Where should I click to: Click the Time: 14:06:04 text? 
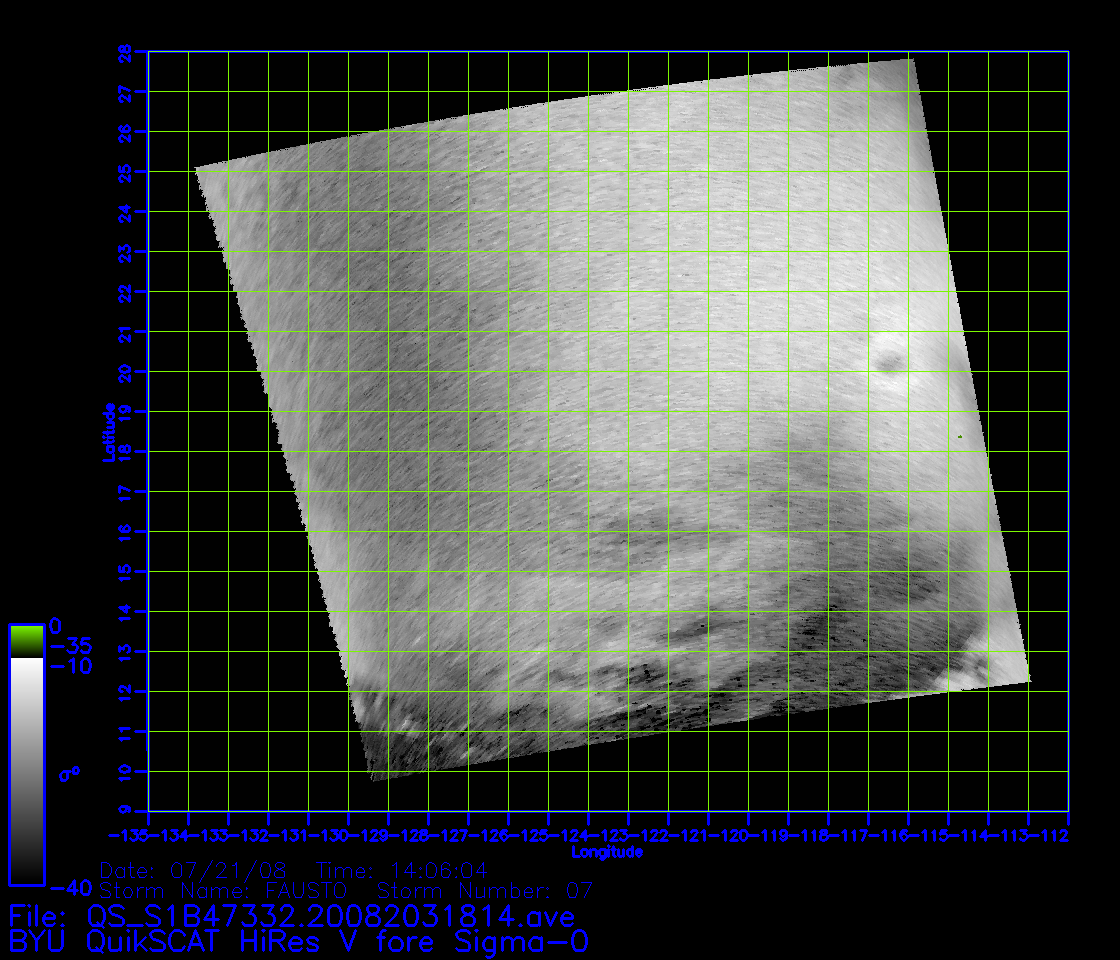pyautogui.click(x=402, y=870)
